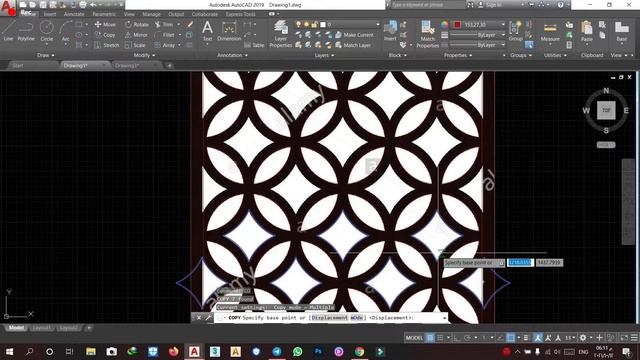This screenshot has height=360, width=640.
Task: Expand the Modify panel
Action: [x=144, y=55]
